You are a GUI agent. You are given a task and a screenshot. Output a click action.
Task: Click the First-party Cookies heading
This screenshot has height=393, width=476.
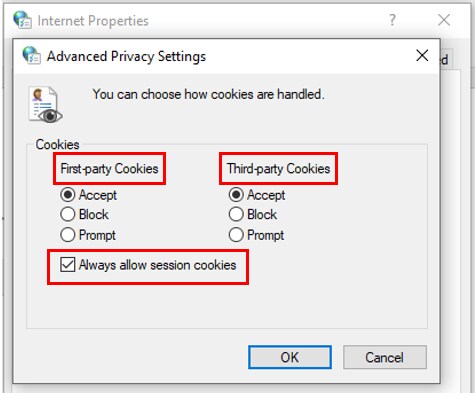coord(109,169)
